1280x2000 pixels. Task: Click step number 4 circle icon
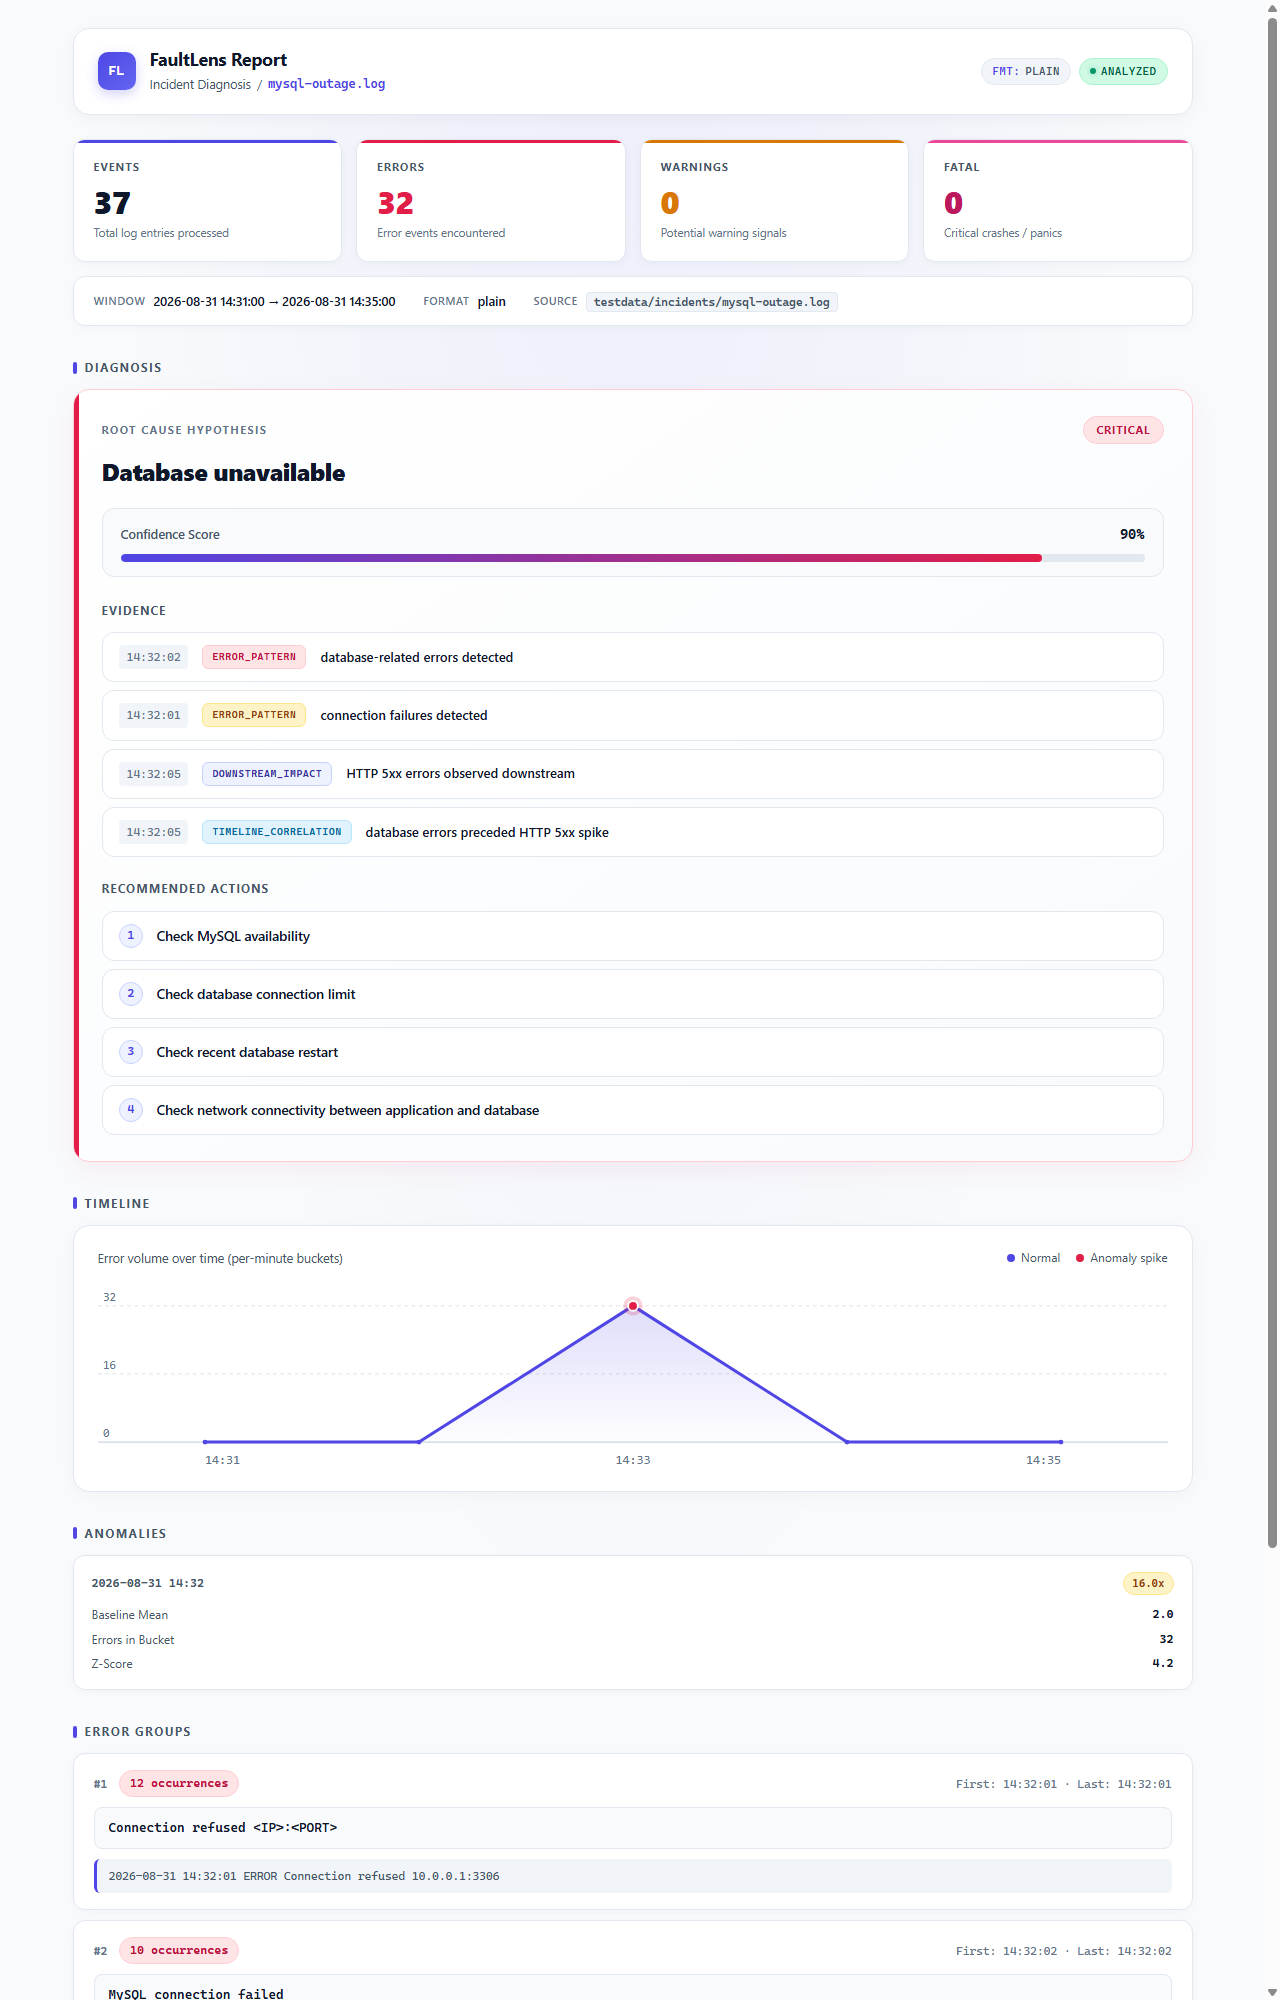[131, 1110]
